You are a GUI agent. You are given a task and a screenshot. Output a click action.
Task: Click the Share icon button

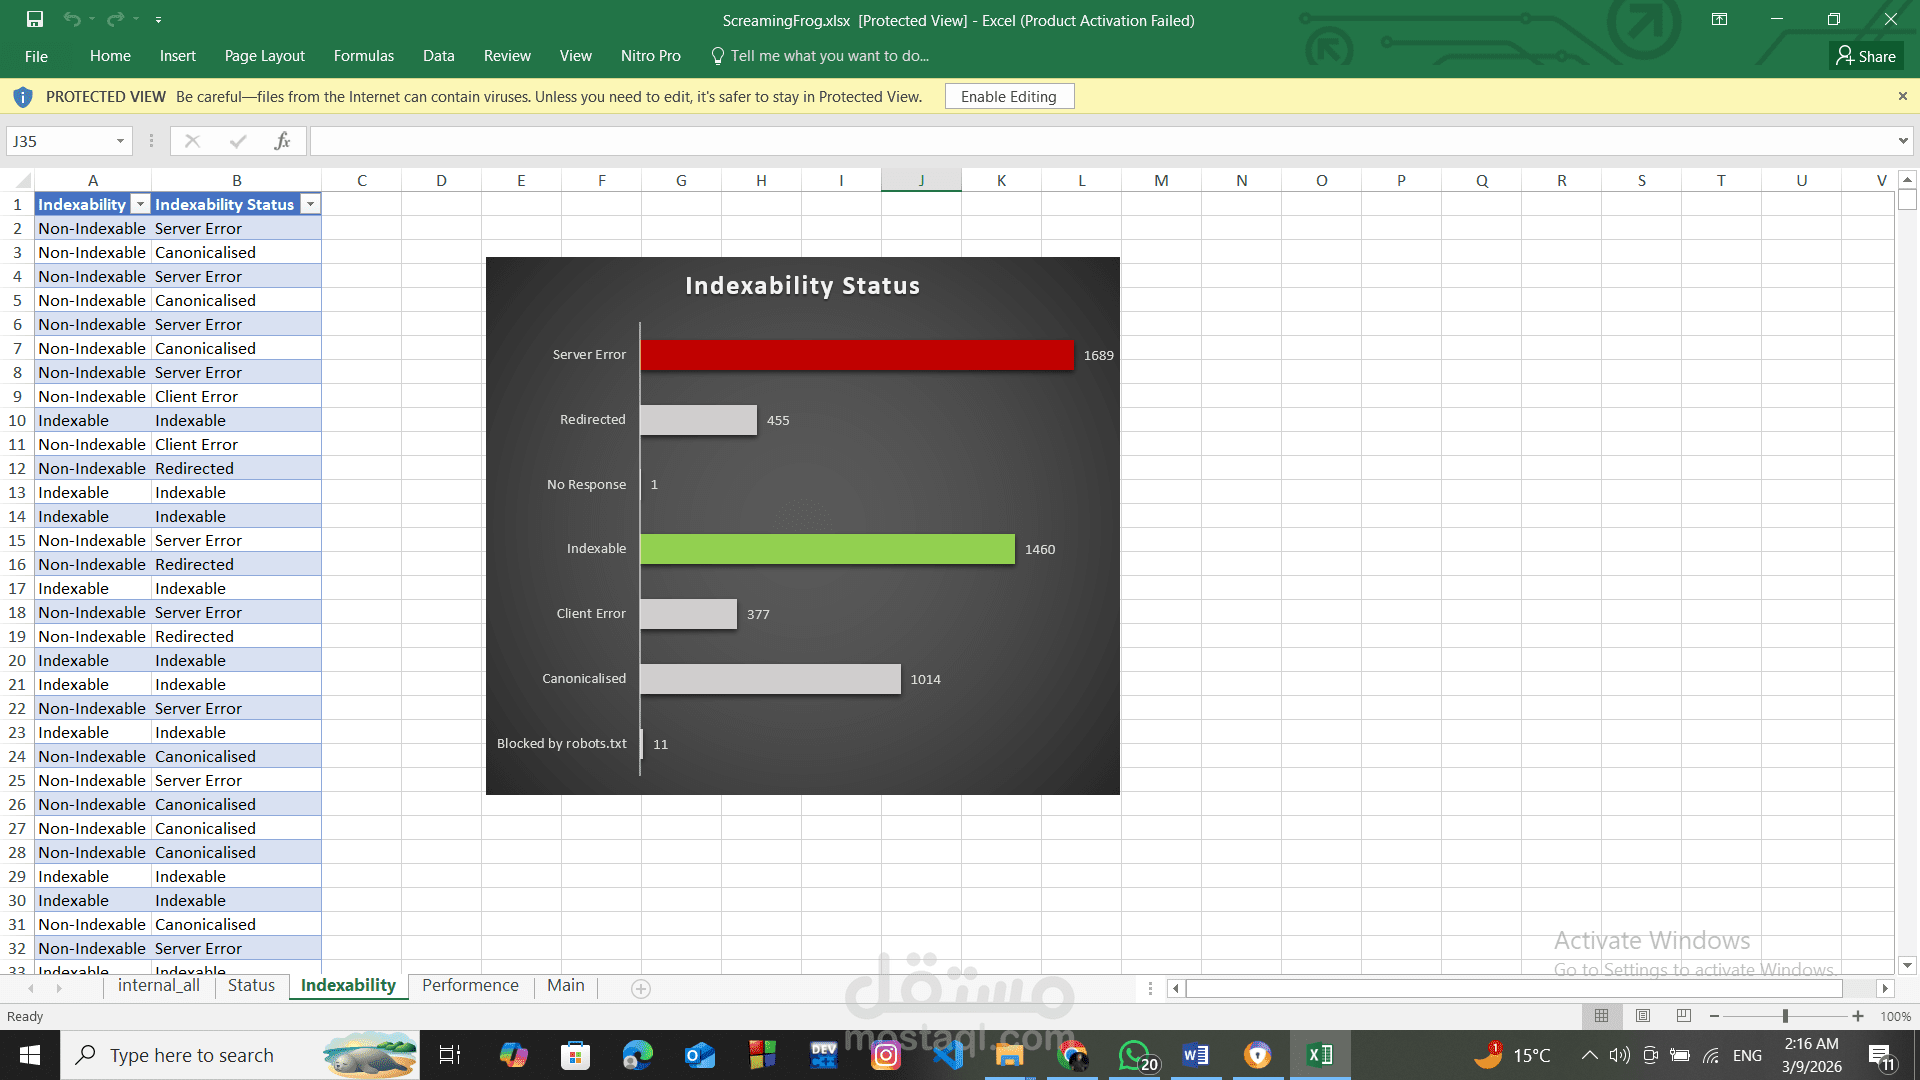pos(1866,56)
